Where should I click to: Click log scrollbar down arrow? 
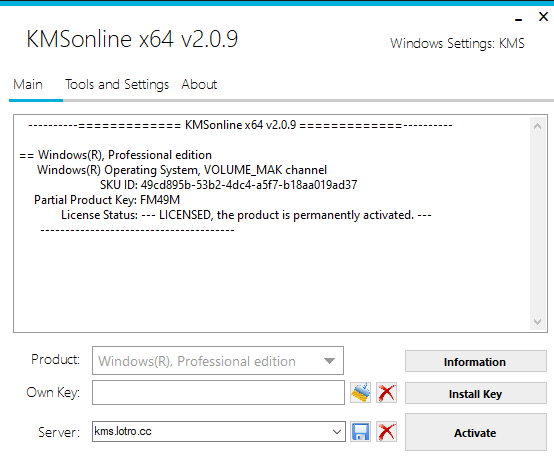[x=537, y=322]
